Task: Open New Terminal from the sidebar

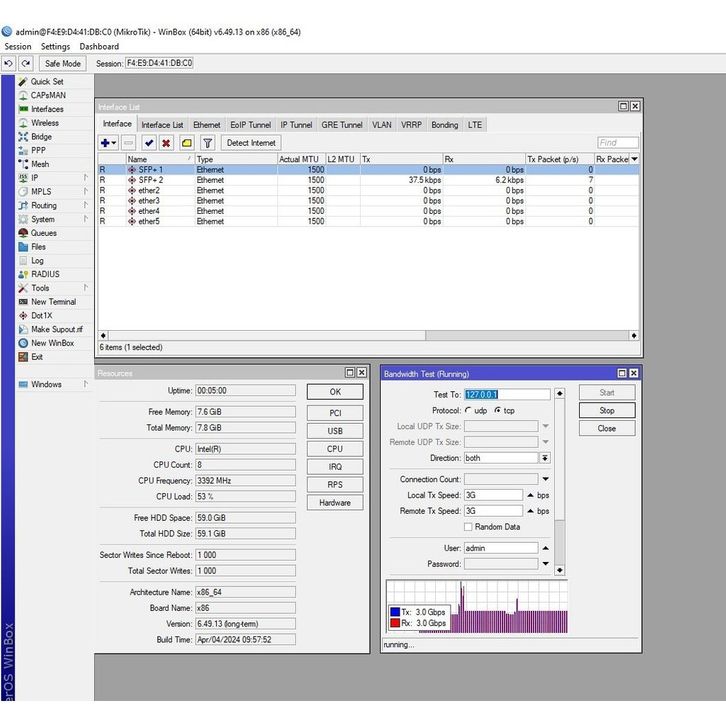Action: [52, 302]
